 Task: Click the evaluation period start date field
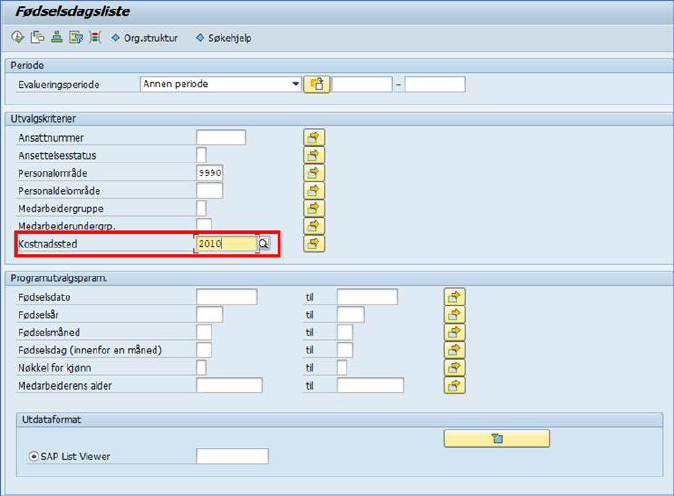pyautogui.click(x=362, y=84)
